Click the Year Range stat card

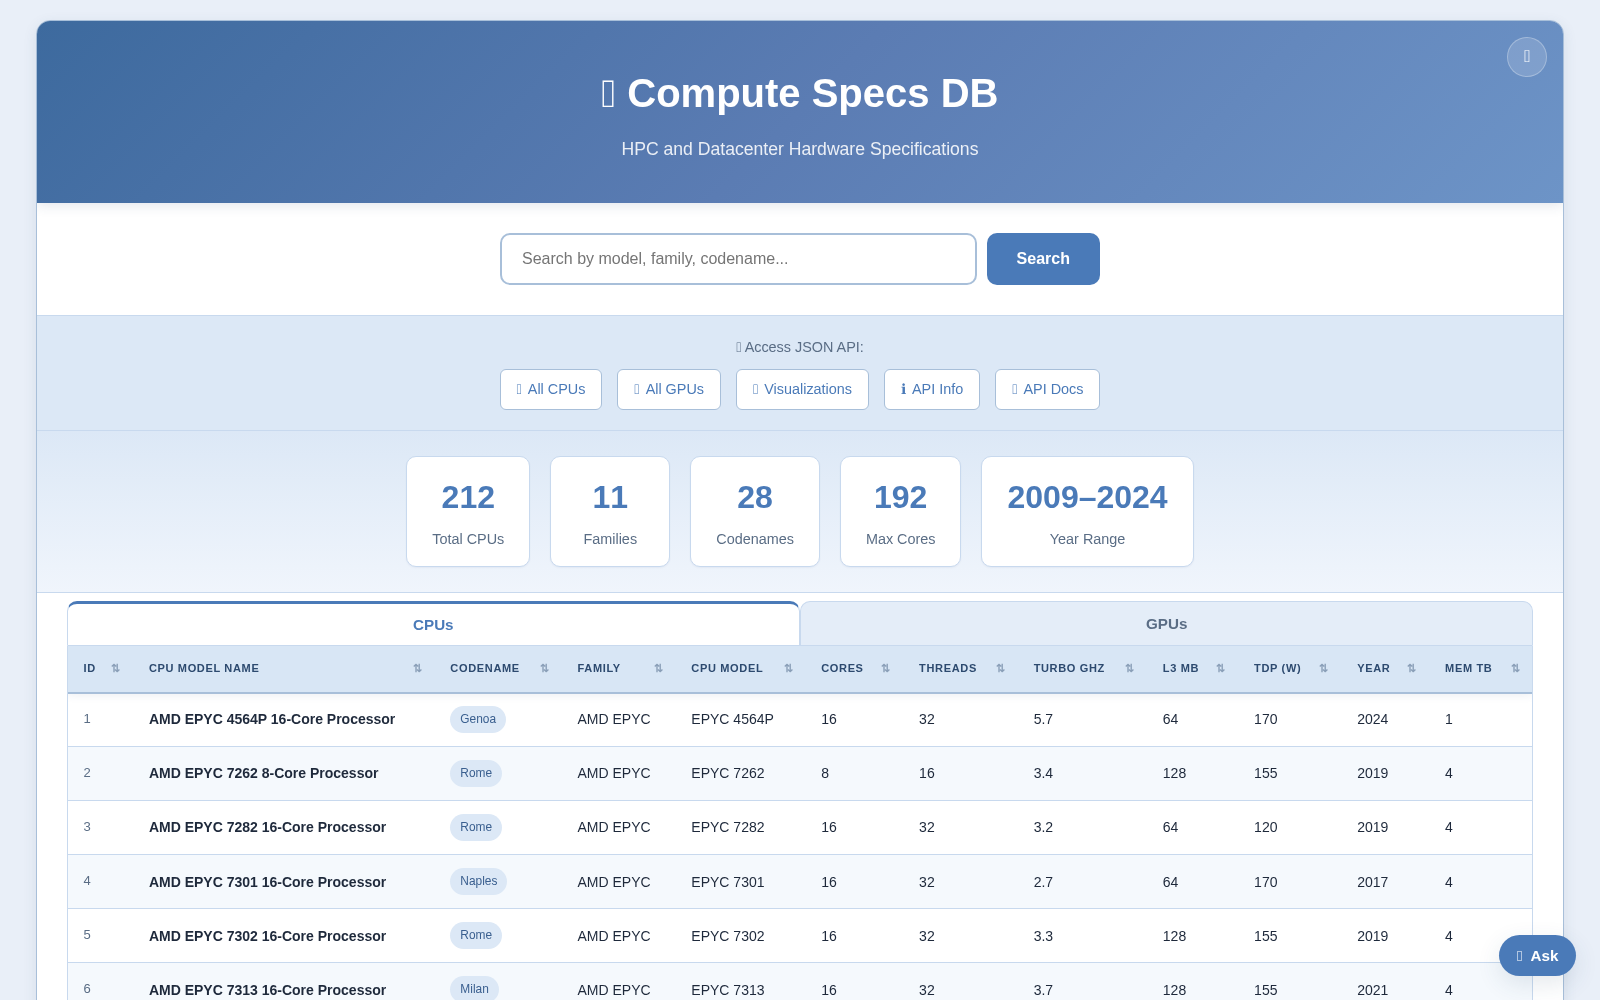point(1087,512)
